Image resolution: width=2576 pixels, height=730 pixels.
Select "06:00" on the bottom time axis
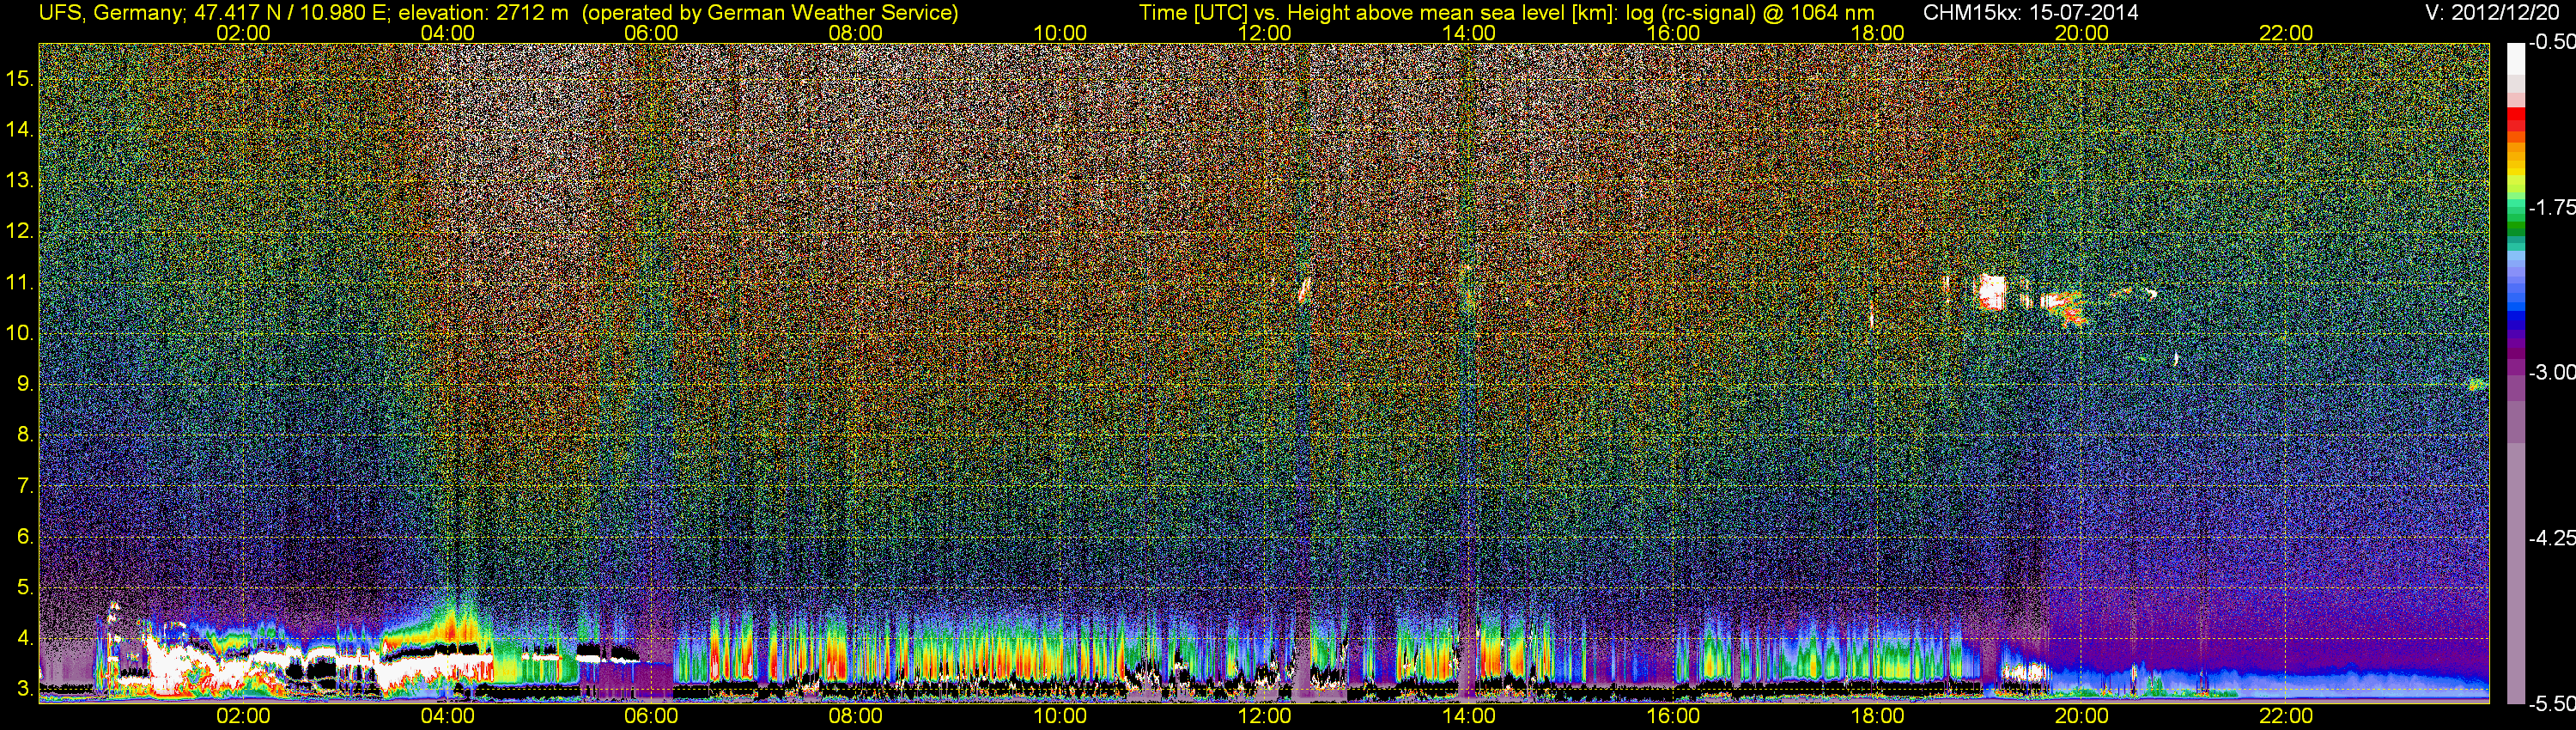pos(651,716)
